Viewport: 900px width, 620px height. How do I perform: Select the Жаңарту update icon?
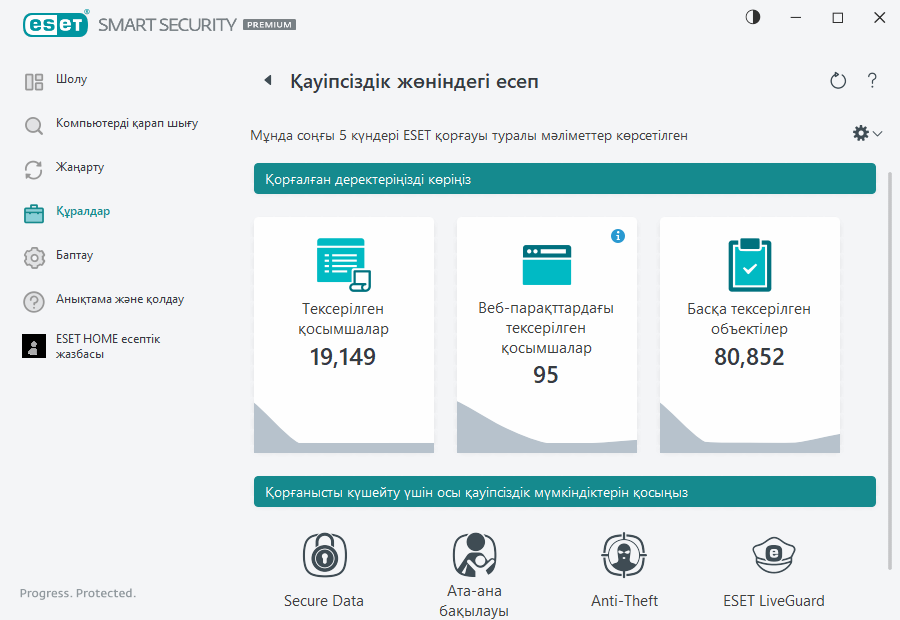coord(33,168)
